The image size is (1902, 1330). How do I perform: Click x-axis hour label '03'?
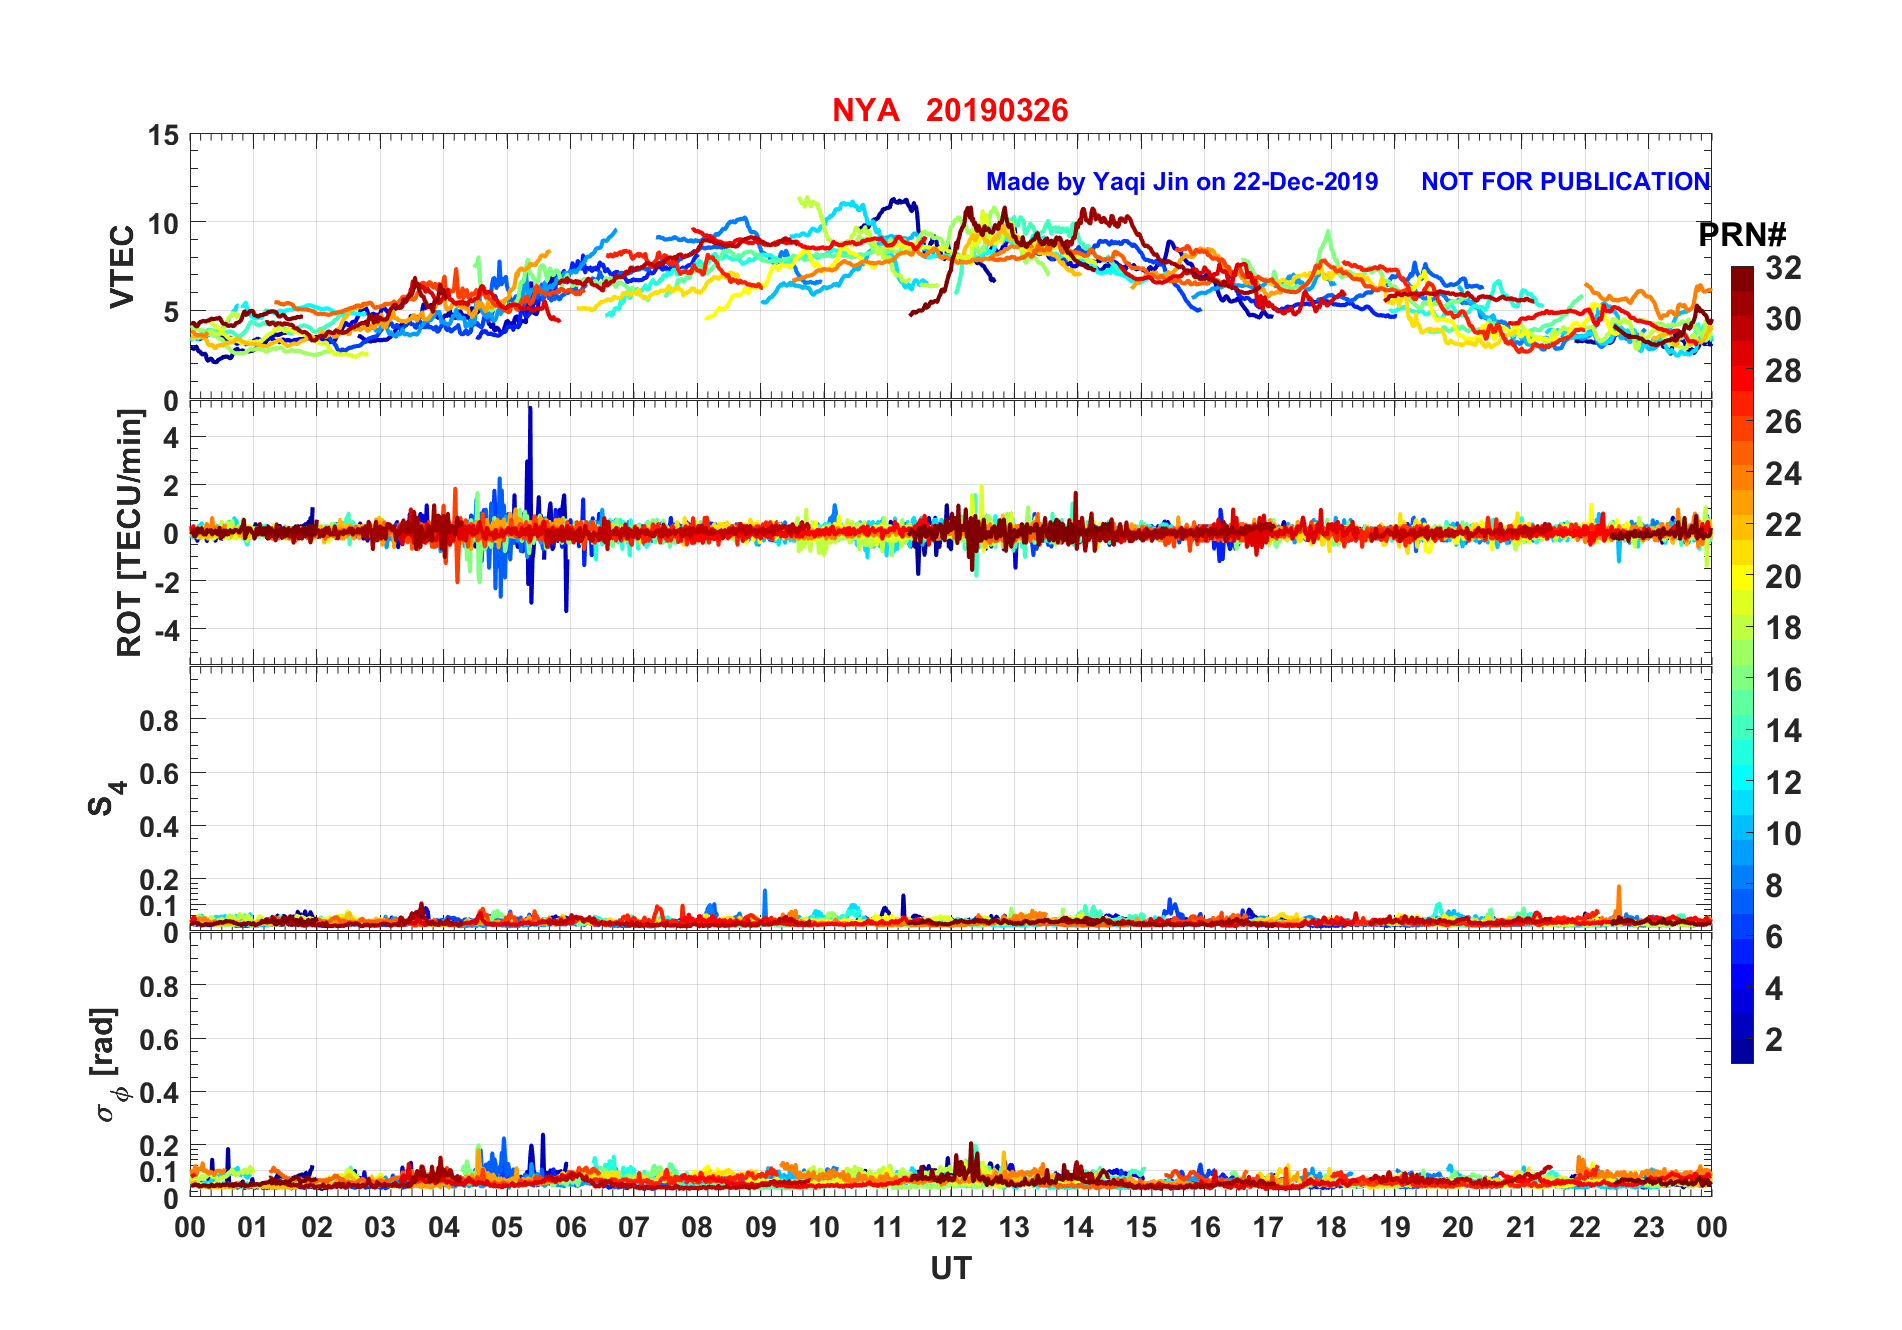380,1227
